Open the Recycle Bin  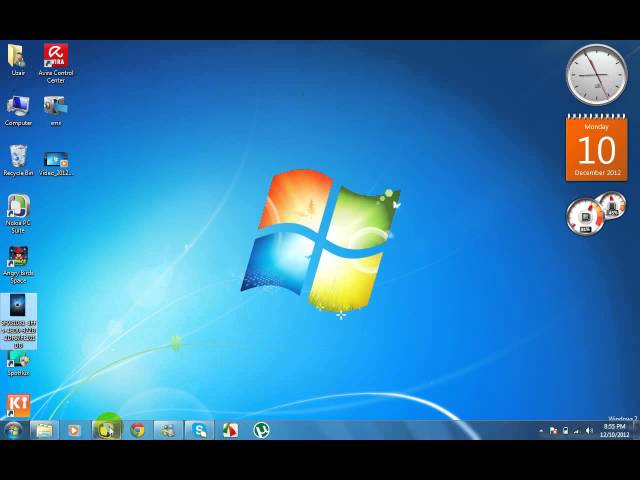click(x=18, y=160)
